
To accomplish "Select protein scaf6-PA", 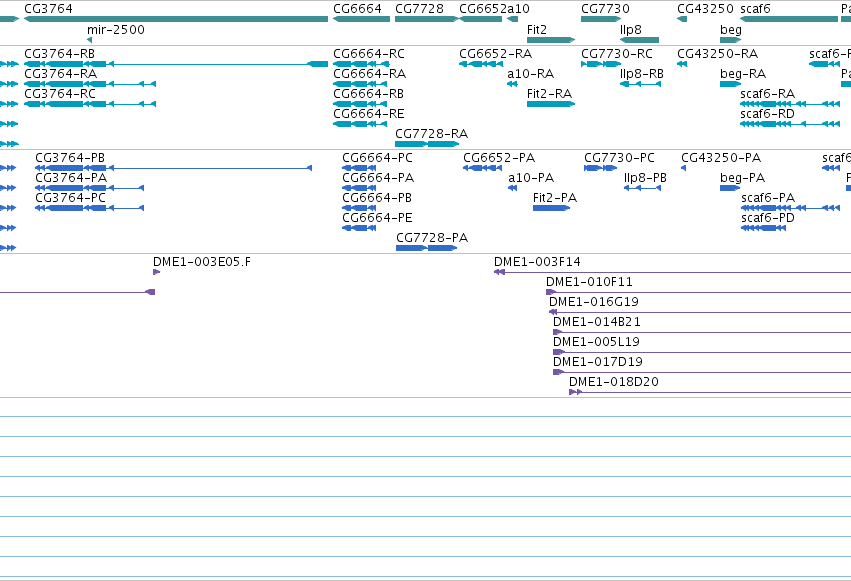I will pyautogui.click(x=790, y=208).
